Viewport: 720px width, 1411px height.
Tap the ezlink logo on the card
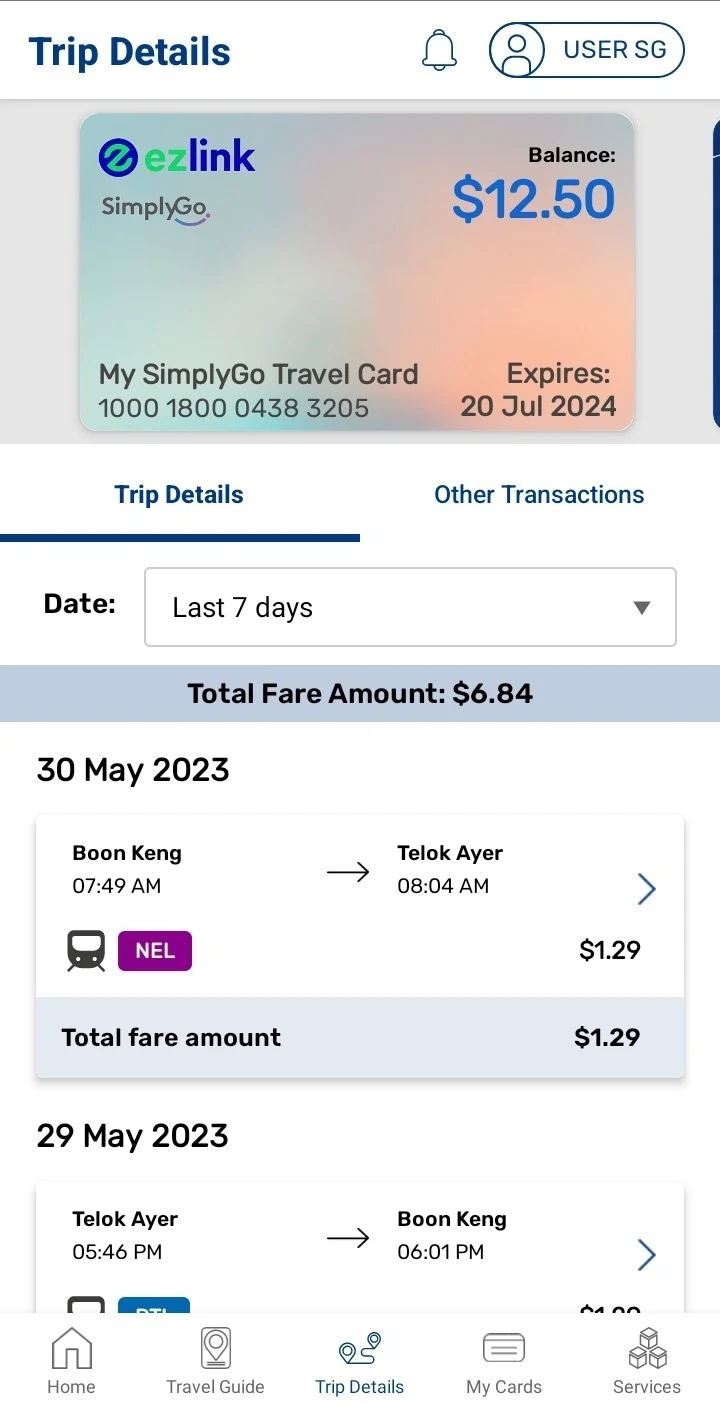pos(177,158)
